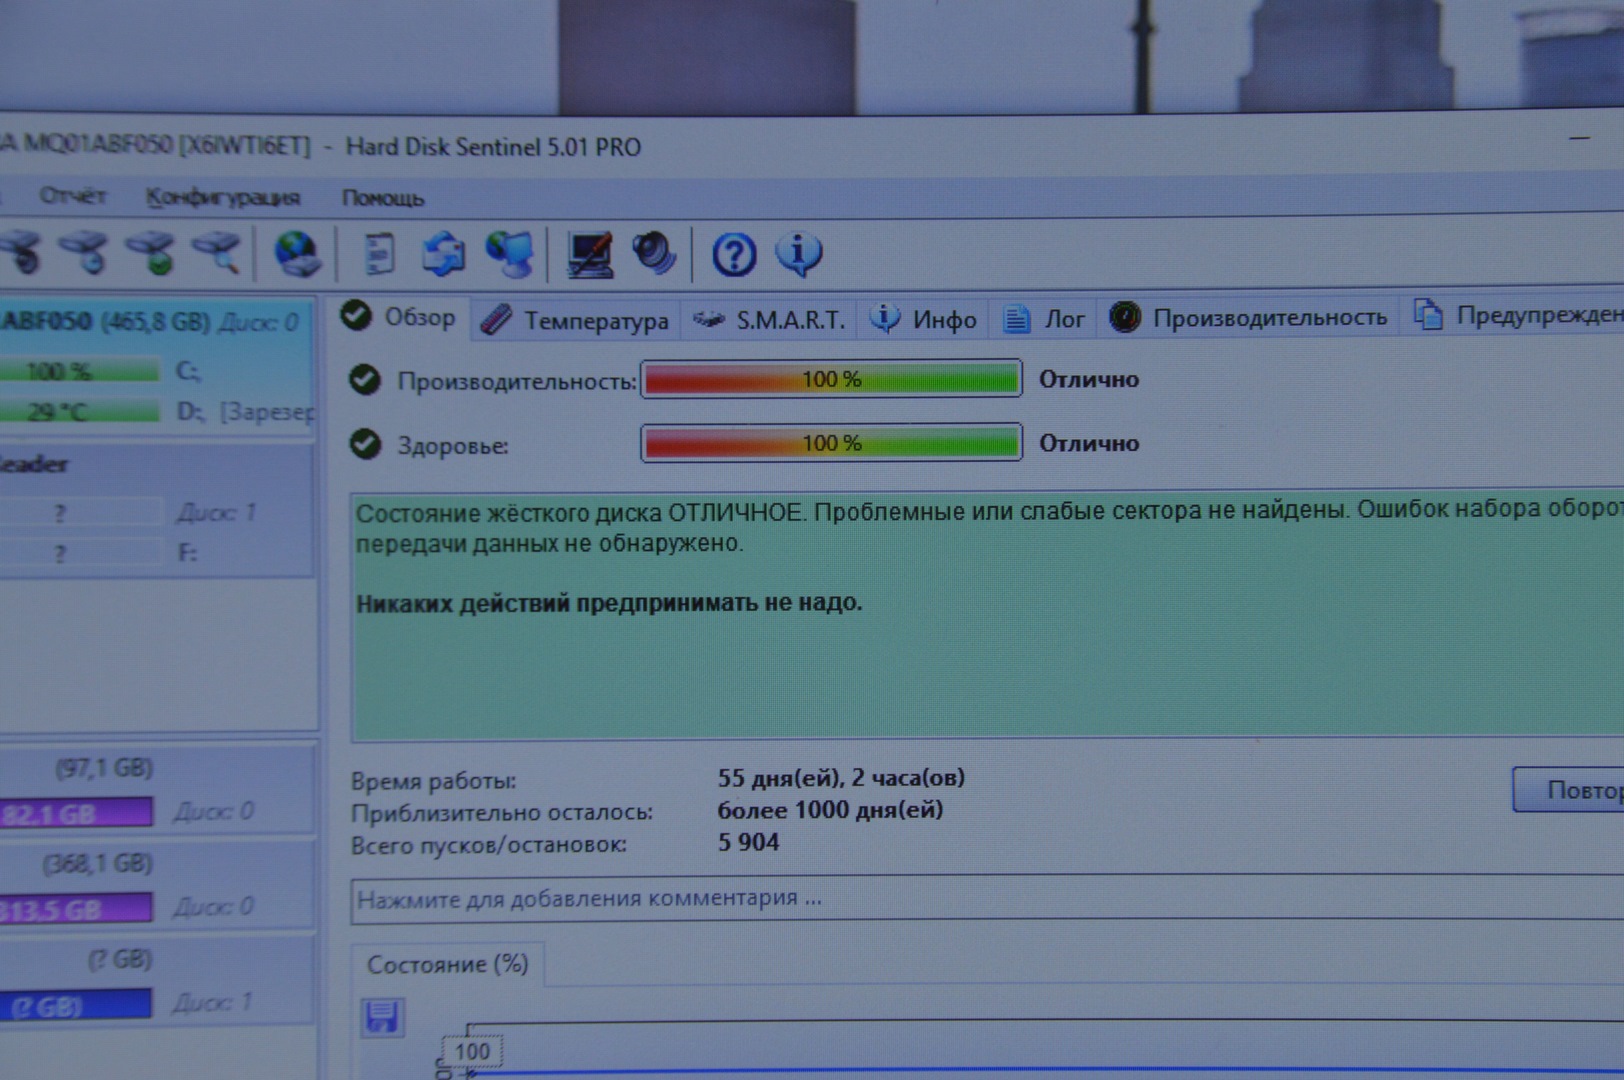Select the Состояние (%) chart tab

click(x=447, y=964)
